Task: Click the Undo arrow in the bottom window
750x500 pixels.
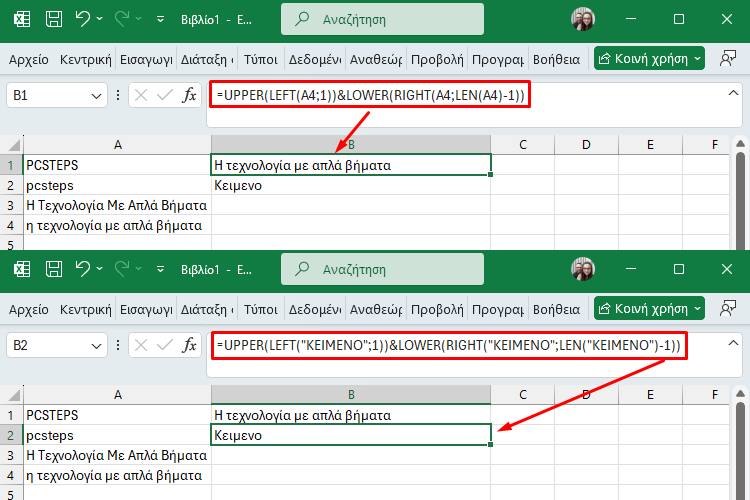Action: pos(83,268)
